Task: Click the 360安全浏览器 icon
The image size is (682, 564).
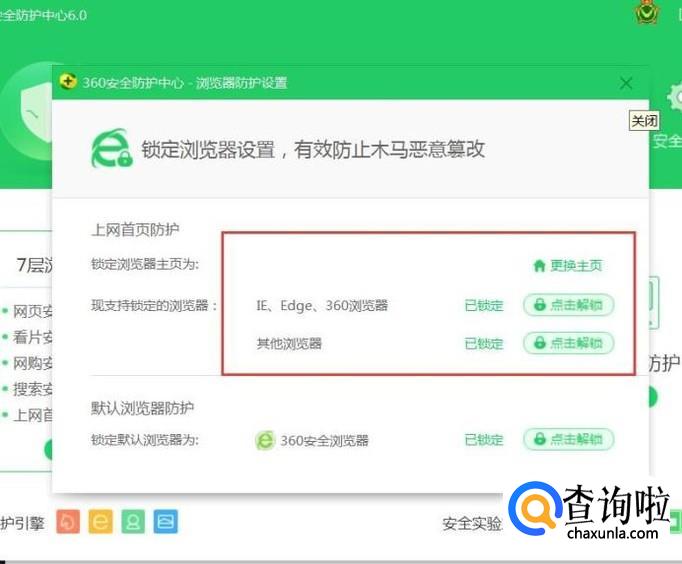Action: click(265, 440)
